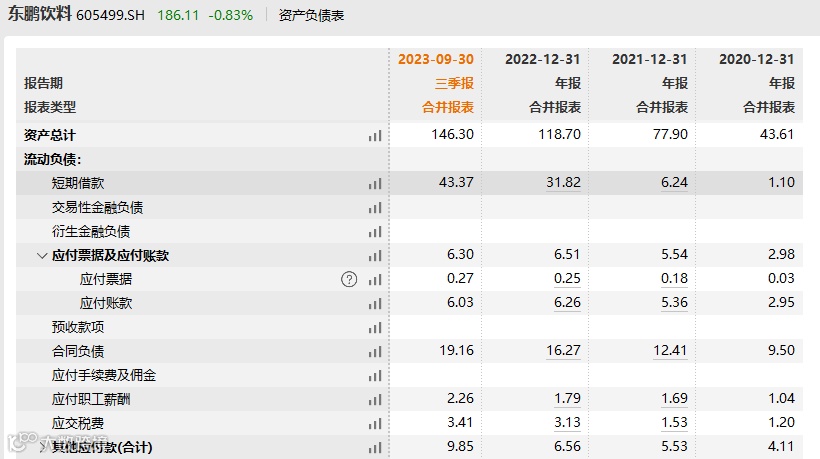This screenshot has width=820, height=459.
Task: Click the 流动负债 section heading
Action: coord(52,159)
